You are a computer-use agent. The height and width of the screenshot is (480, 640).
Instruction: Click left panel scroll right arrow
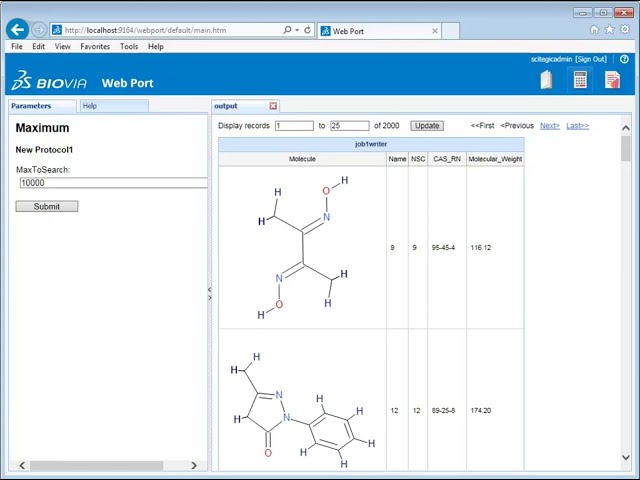point(194,465)
